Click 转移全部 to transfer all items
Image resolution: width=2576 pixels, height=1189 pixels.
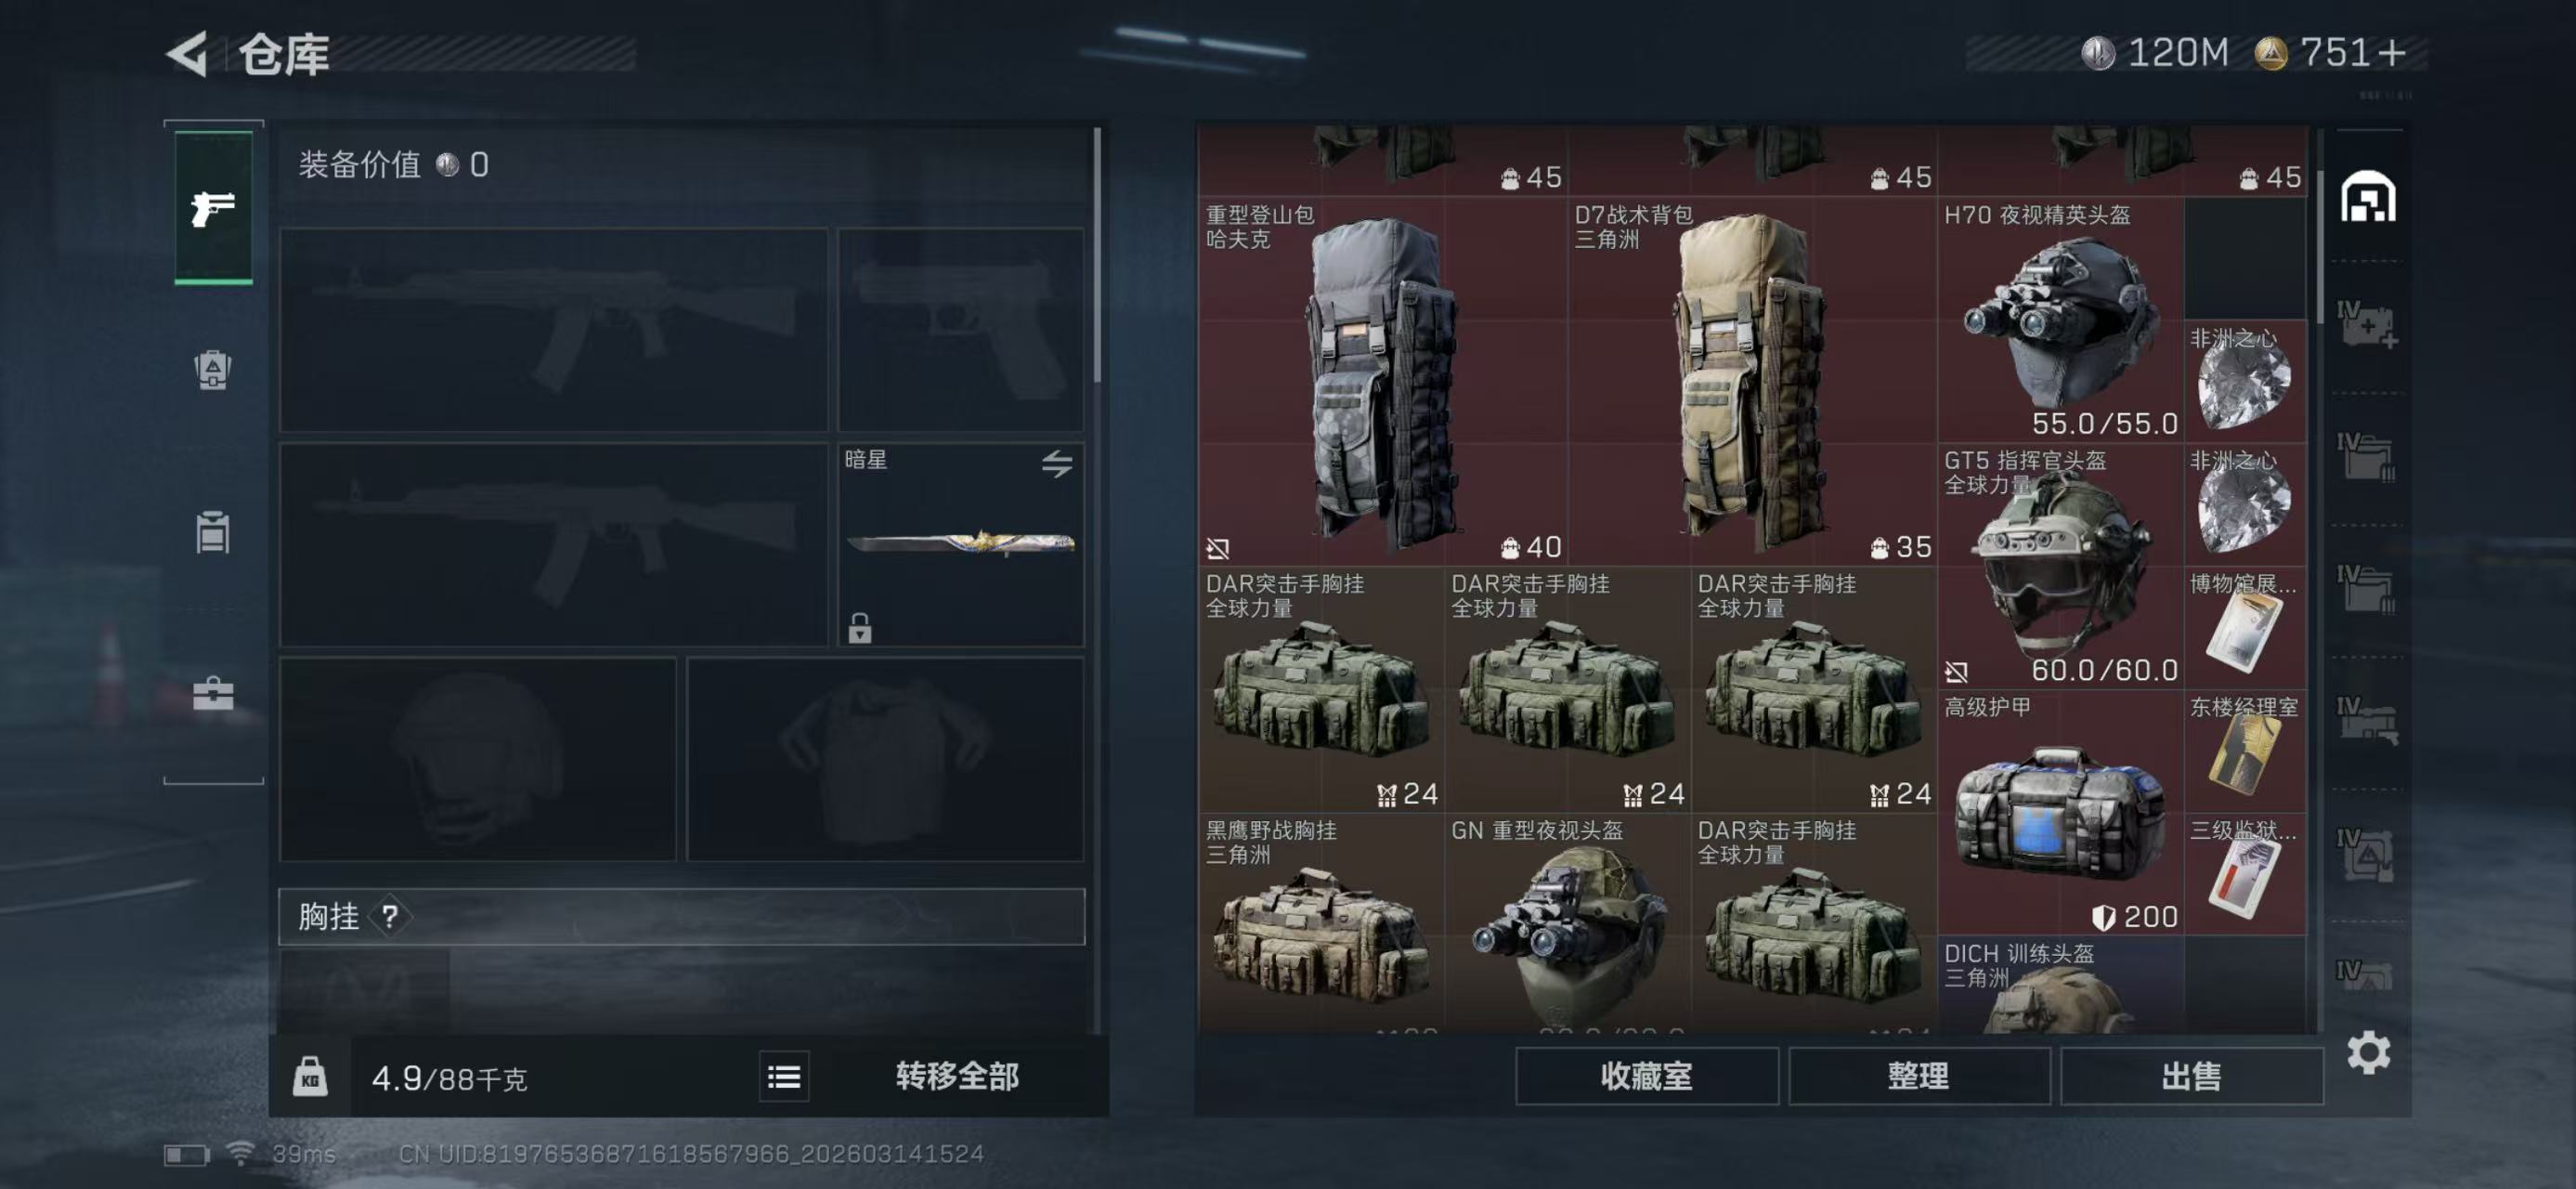point(957,1076)
